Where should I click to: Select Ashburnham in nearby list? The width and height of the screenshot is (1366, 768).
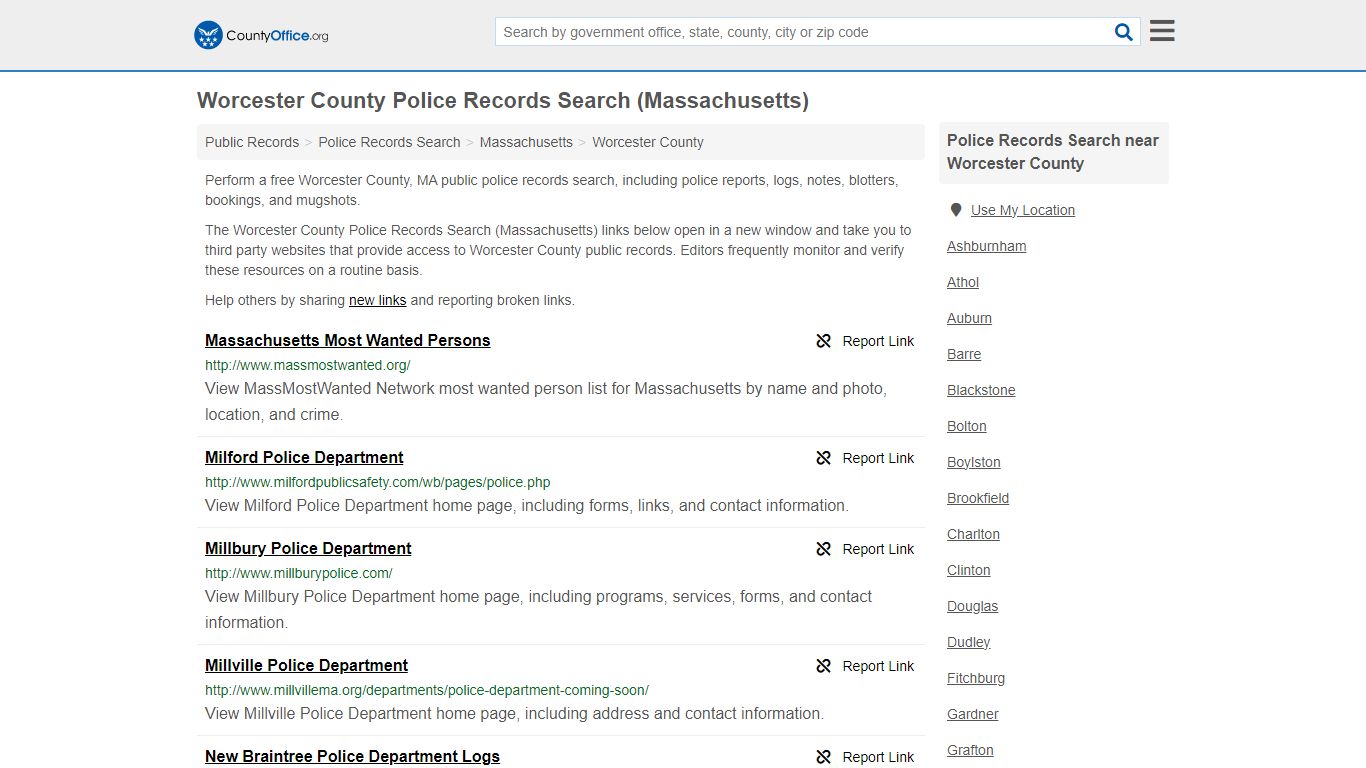[x=987, y=246]
